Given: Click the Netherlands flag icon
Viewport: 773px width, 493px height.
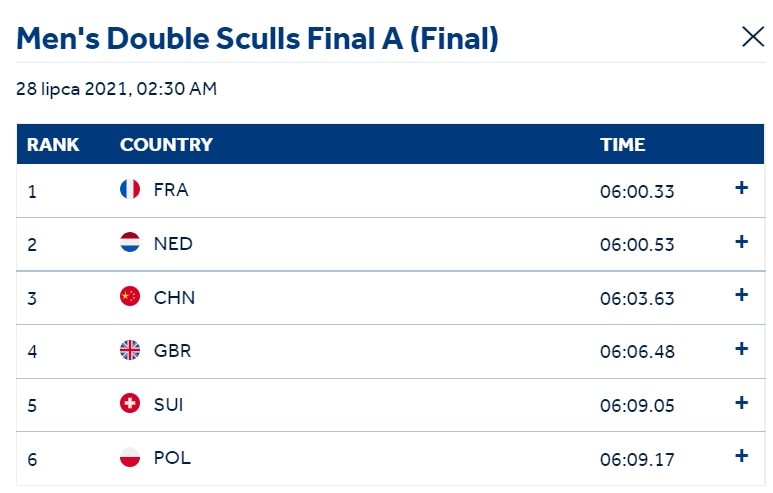Looking at the screenshot, I should 130,242.
